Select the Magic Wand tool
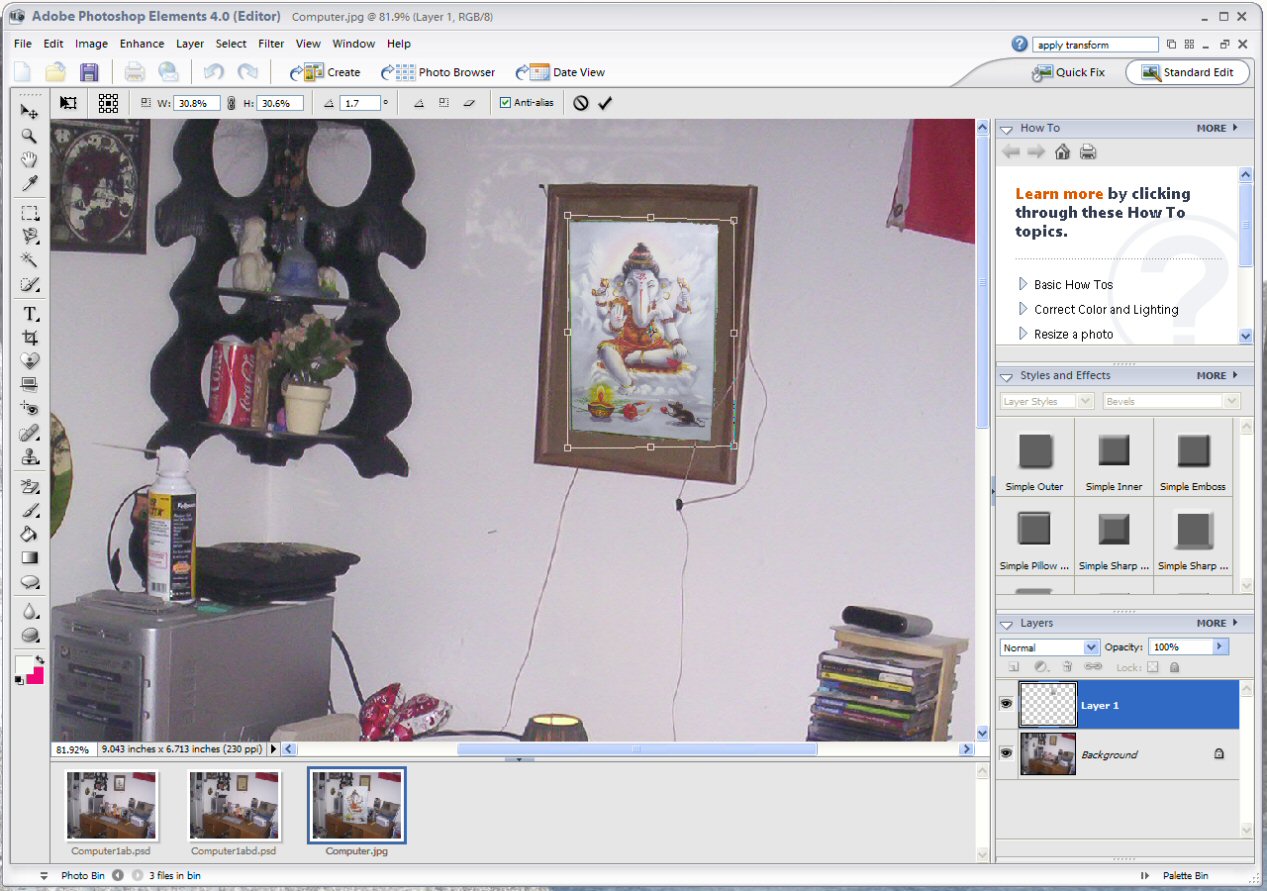This screenshot has width=1267, height=891. click(x=30, y=261)
